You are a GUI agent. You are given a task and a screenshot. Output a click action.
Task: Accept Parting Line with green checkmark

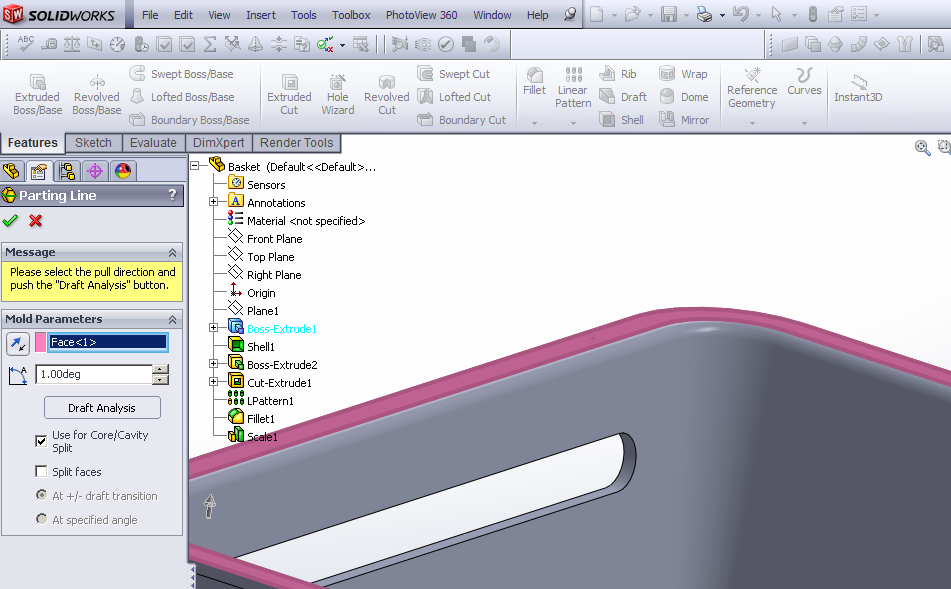tap(10, 221)
